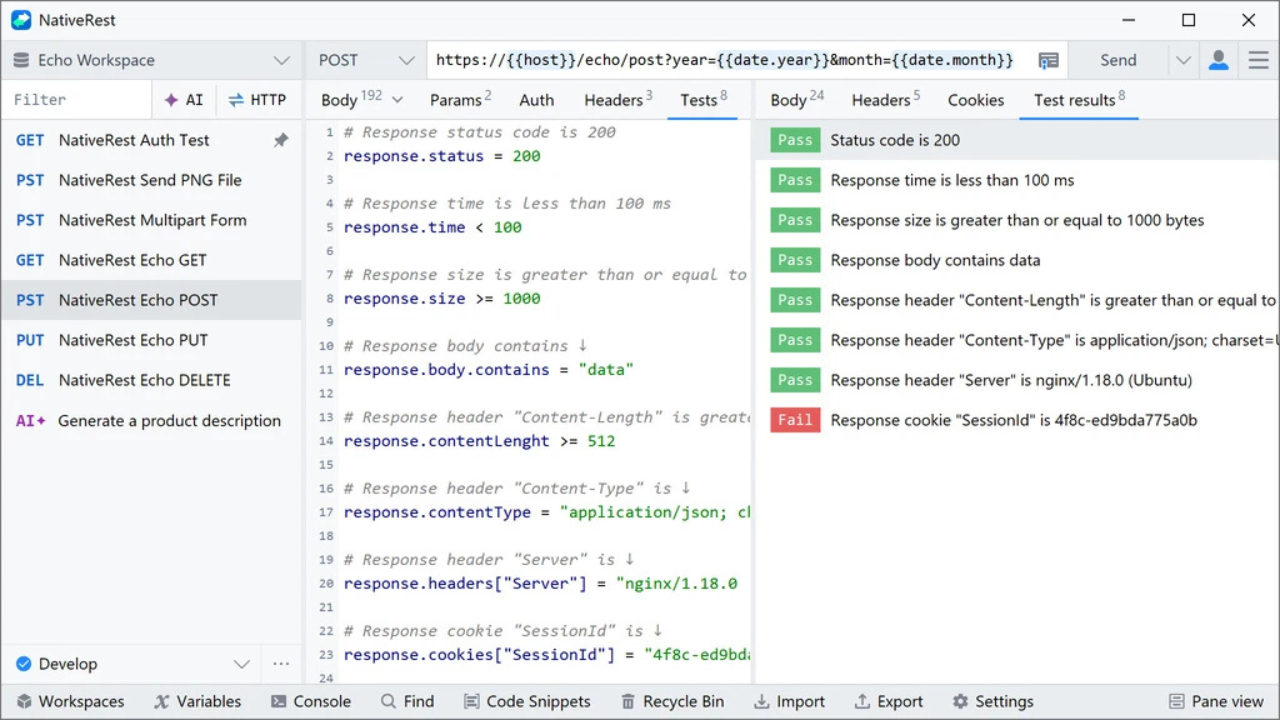Click the pin icon on NativeRest Auth Test
Image resolution: width=1280 pixels, height=720 pixels.
click(281, 141)
